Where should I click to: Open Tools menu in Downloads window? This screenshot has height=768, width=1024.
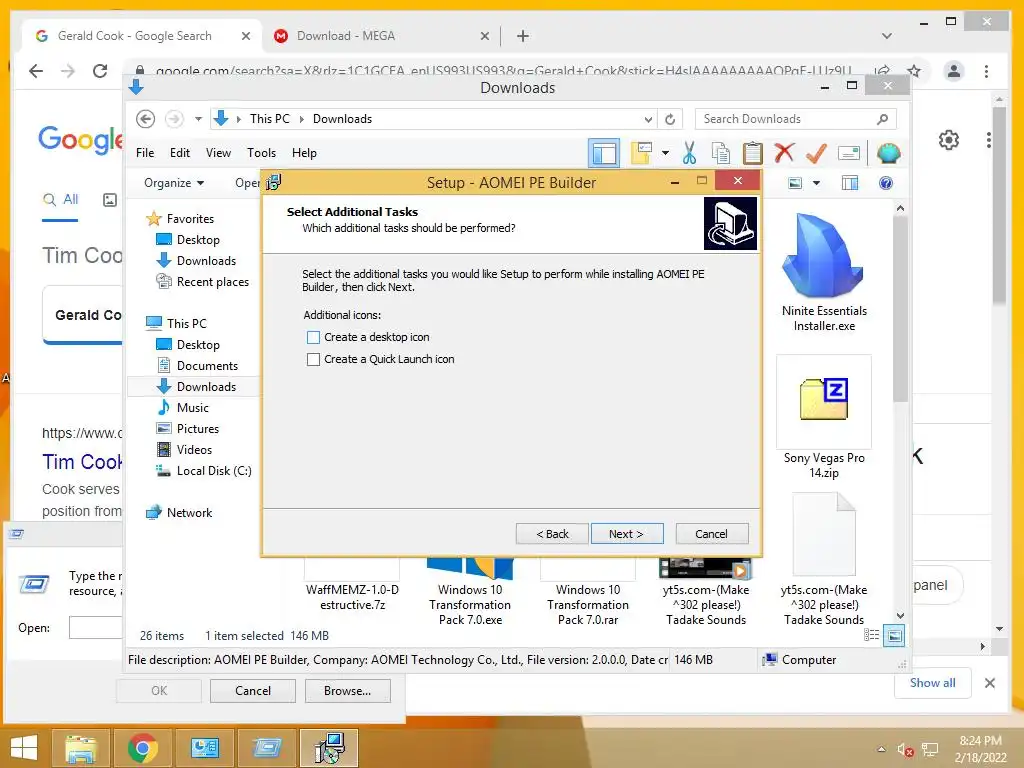click(x=261, y=153)
